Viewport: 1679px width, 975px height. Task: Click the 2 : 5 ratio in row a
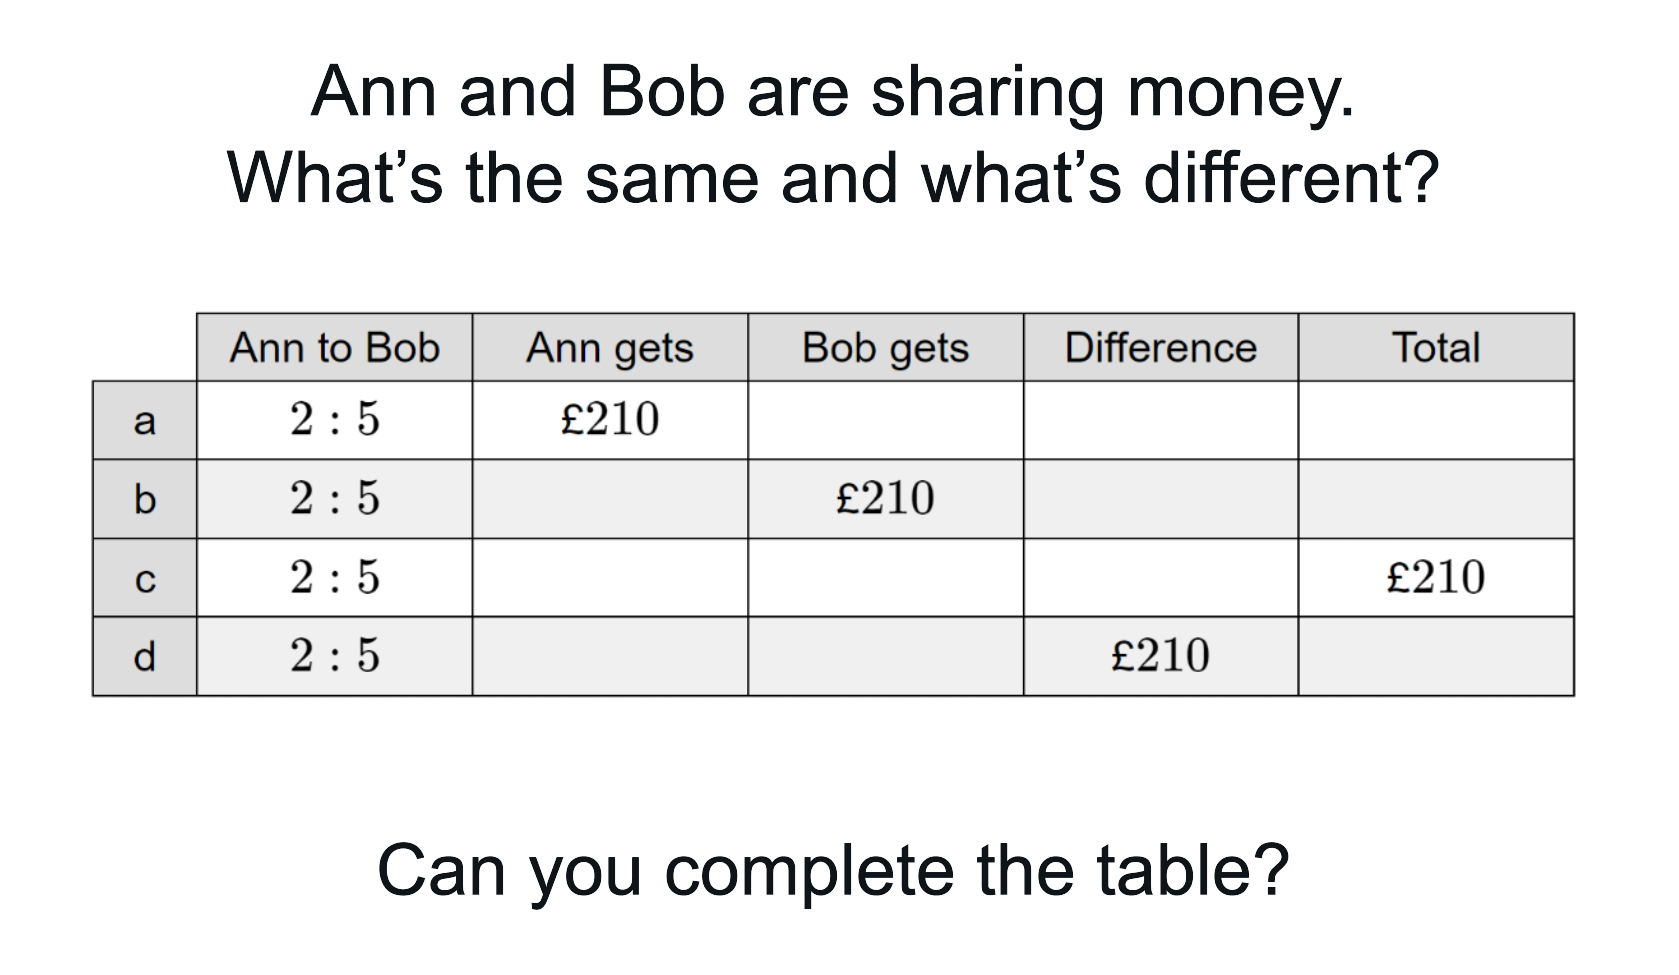click(x=334, y=419)
